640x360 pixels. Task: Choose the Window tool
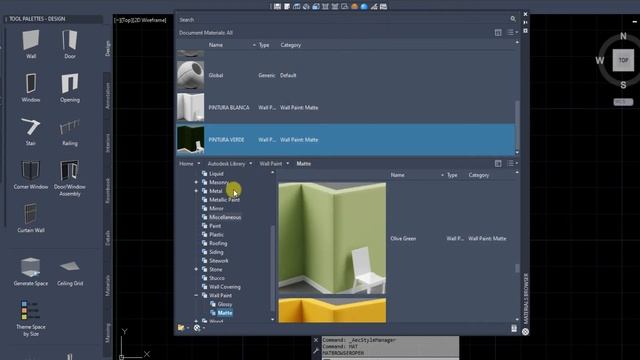[31, 87]
